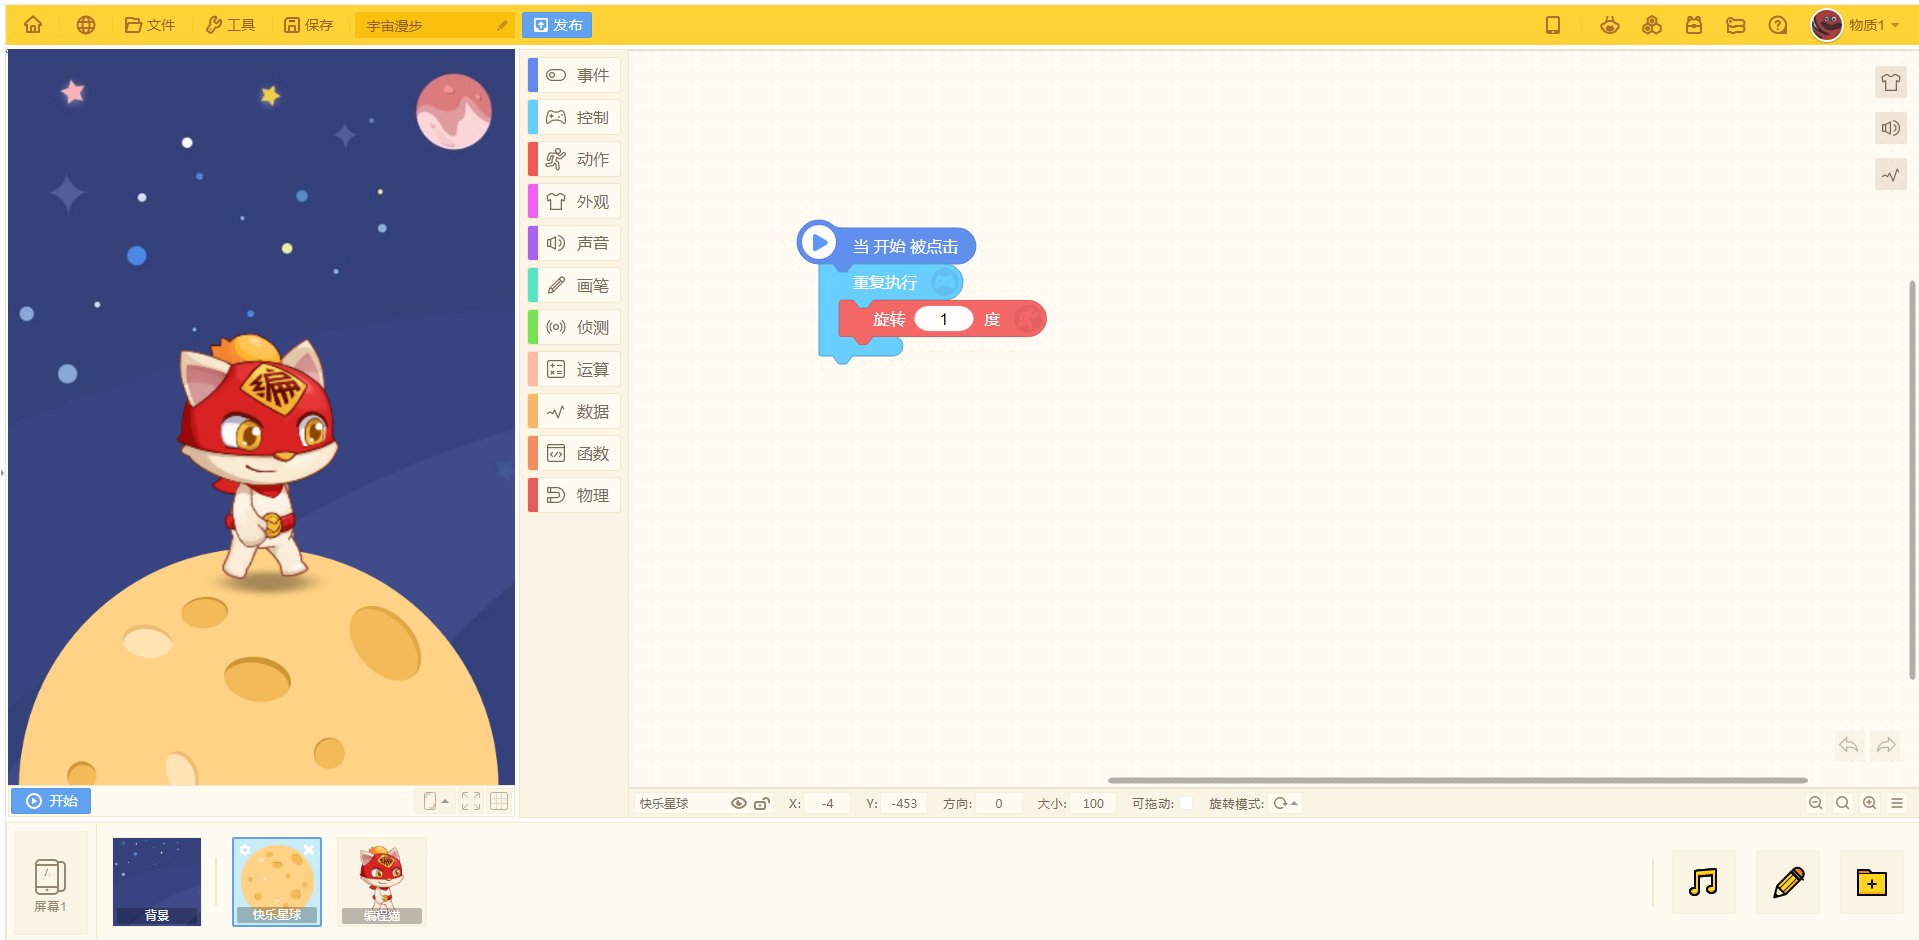This screenshot has width=1919, height=940.
Task: Add sound with the music note button
Action: [x=1704, y=882]
